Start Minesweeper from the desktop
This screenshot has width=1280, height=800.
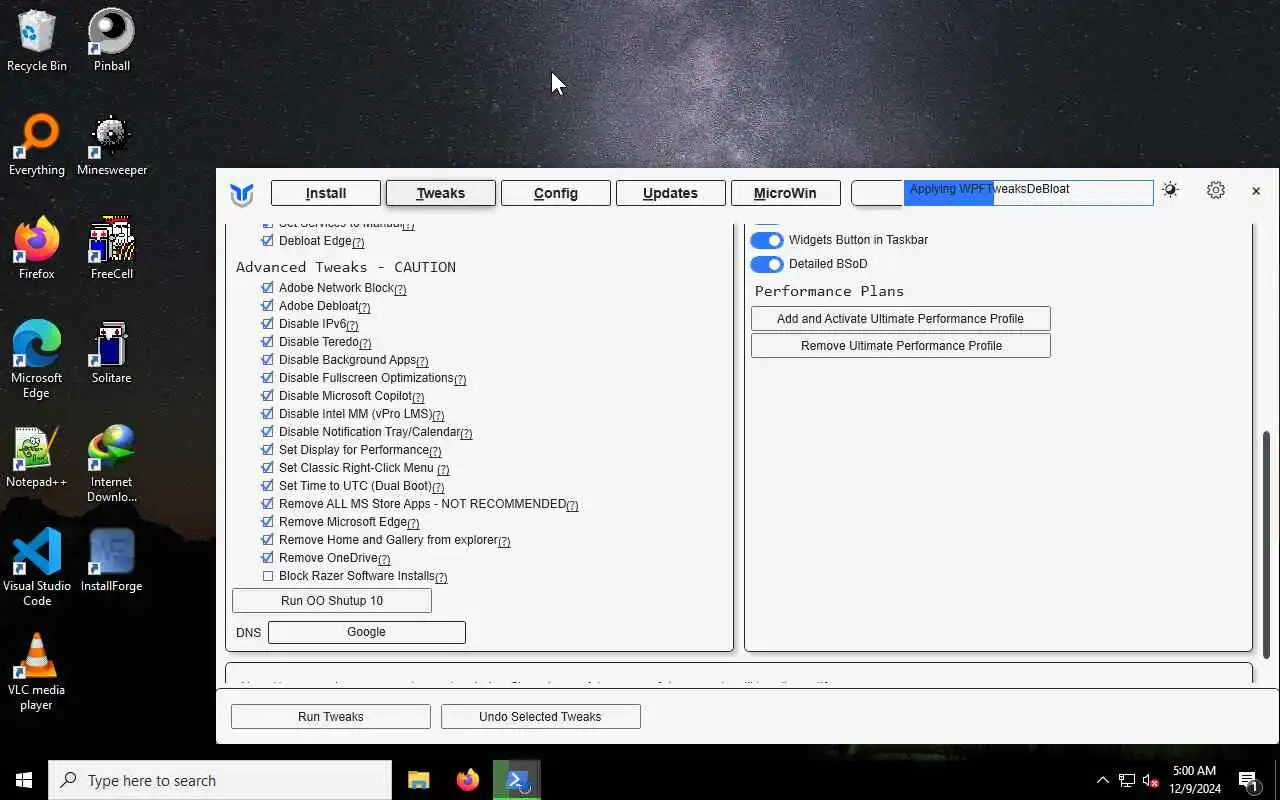pos(111,144)
